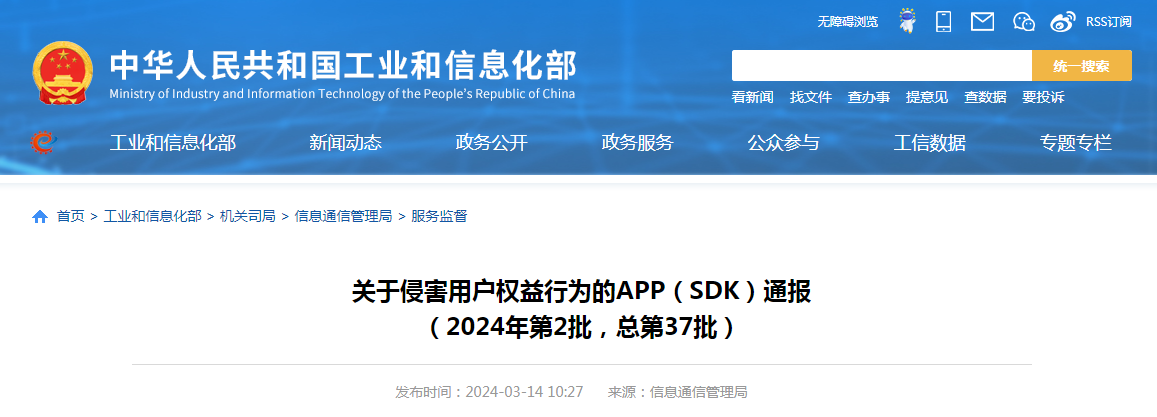Click the English ministry name subtitle
1157x417 pixels.
point(342,94)
